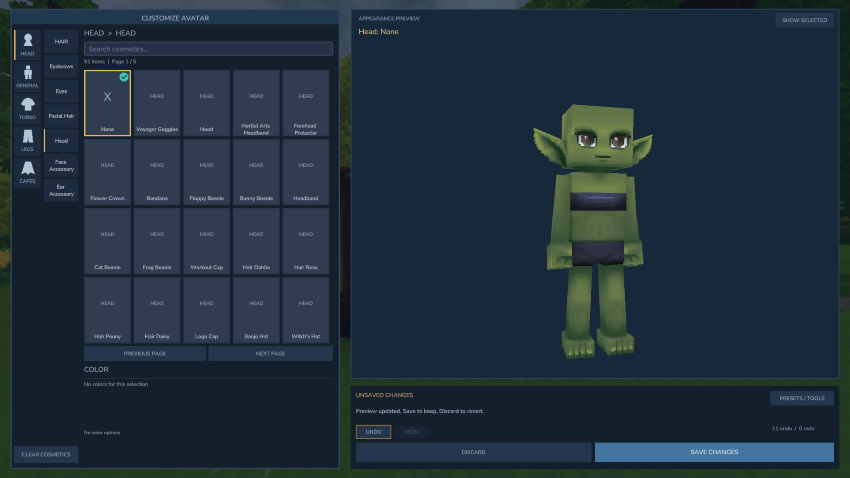Click the Redo button
Image resolution: width=850 pixels, height=478 pixels.
[411, 432]
